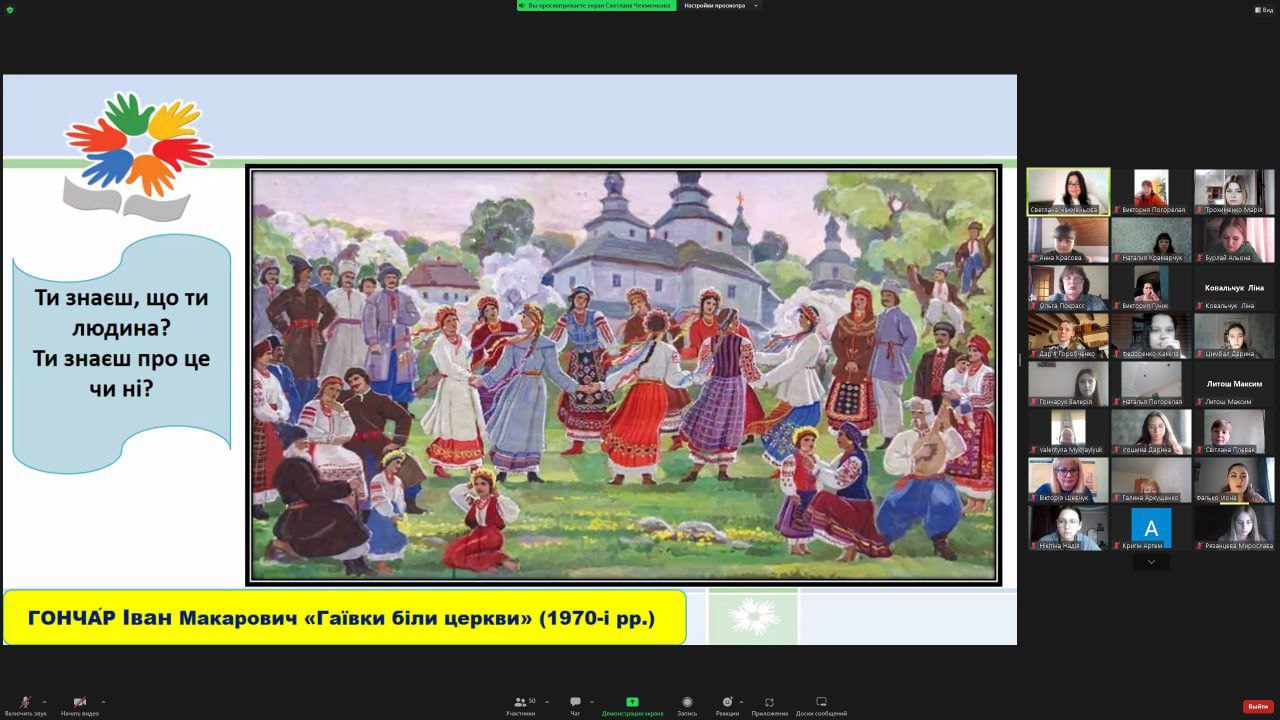
Task: Click Кригін Артем avatar tile with letter A
Action: (1151, 528)
